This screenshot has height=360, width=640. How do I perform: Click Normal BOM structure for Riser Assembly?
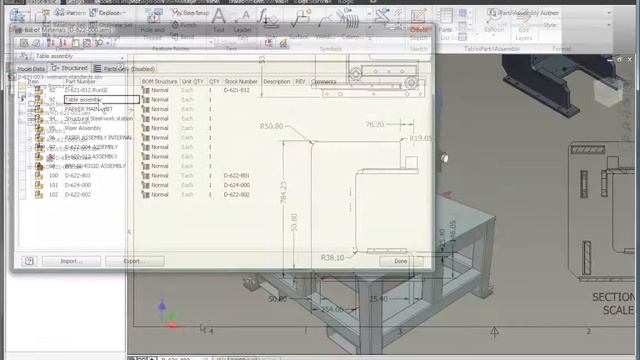[155, 128]
